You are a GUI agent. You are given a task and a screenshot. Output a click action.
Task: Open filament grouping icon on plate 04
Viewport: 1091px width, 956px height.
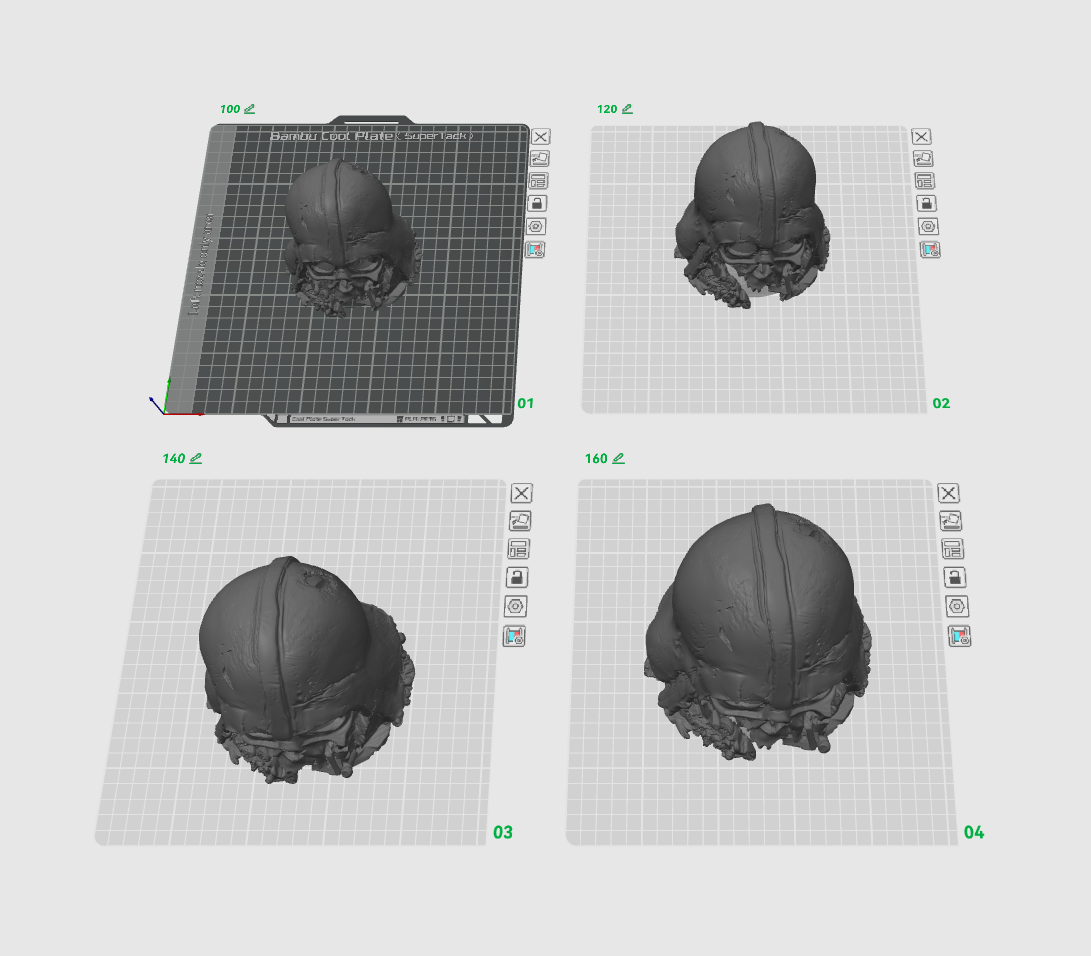(x=959, y=636)
